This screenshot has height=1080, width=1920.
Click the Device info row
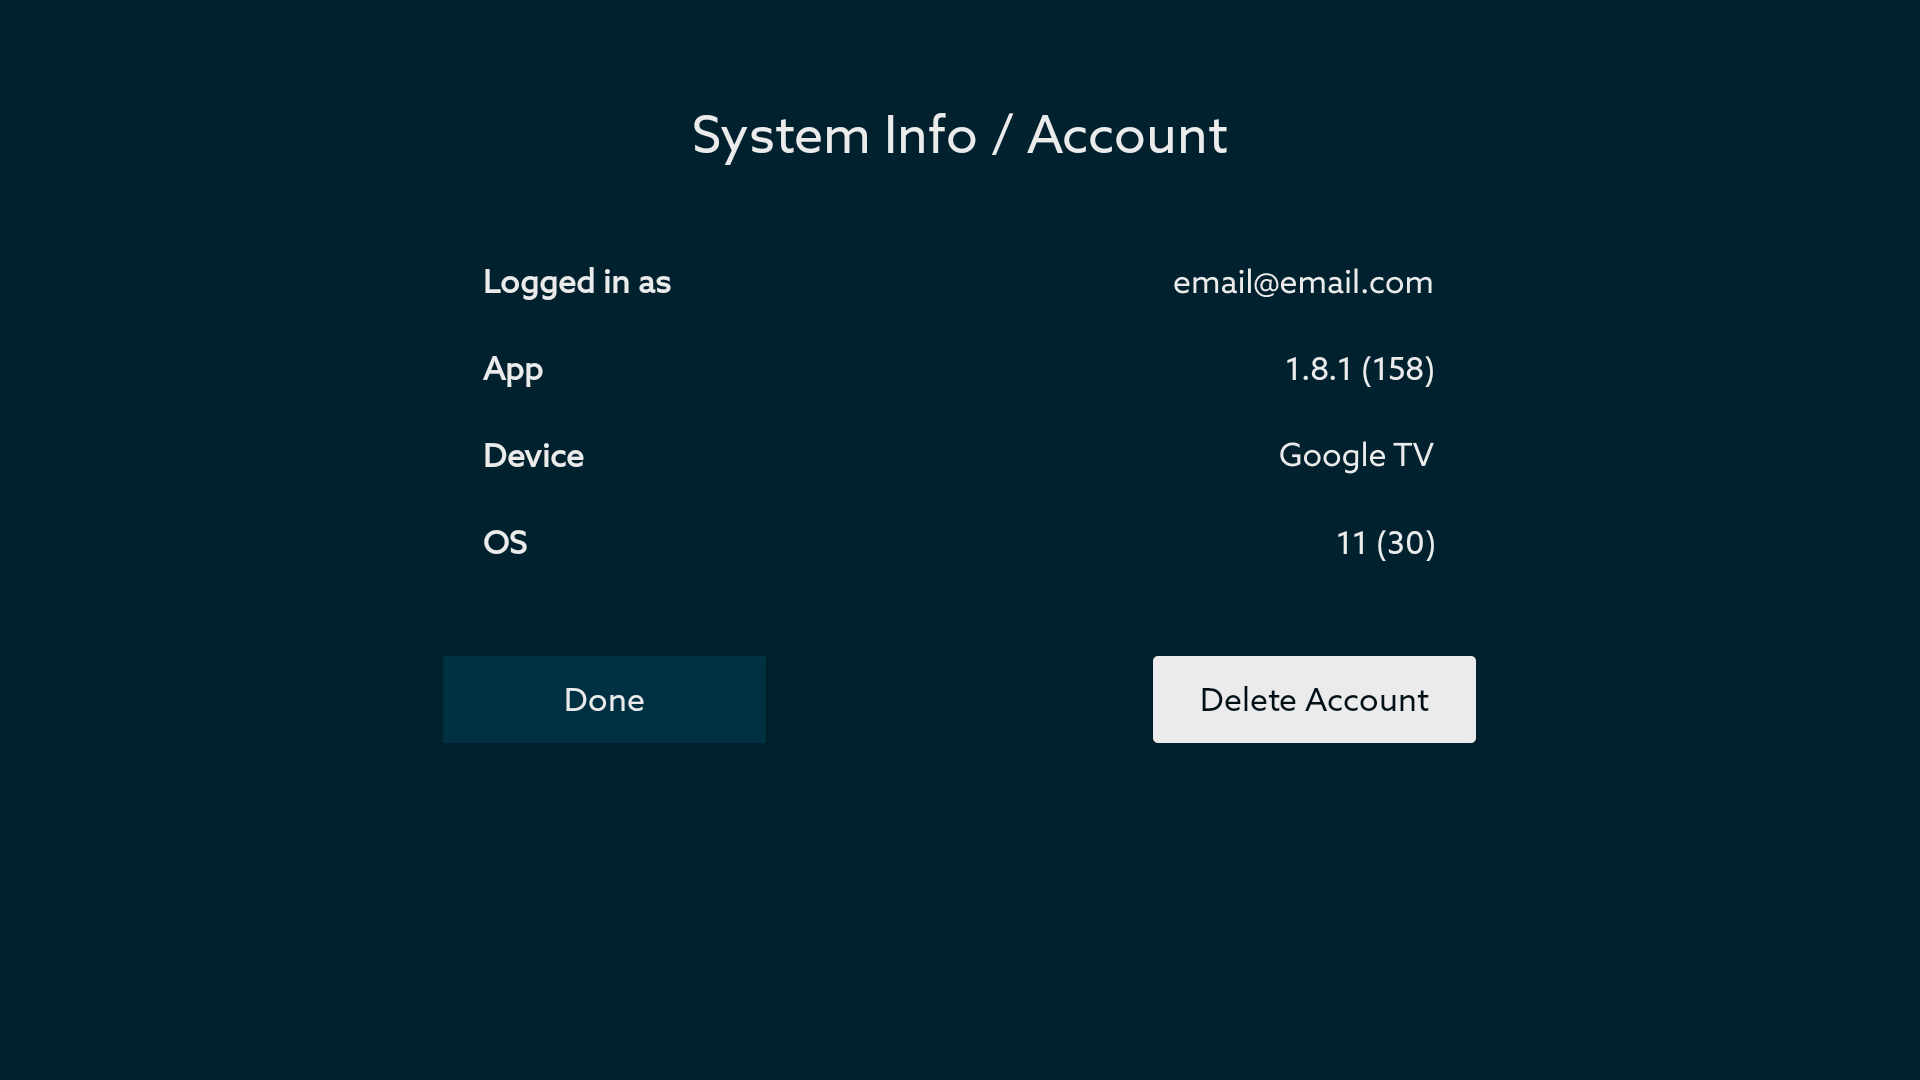coord(960,456)
